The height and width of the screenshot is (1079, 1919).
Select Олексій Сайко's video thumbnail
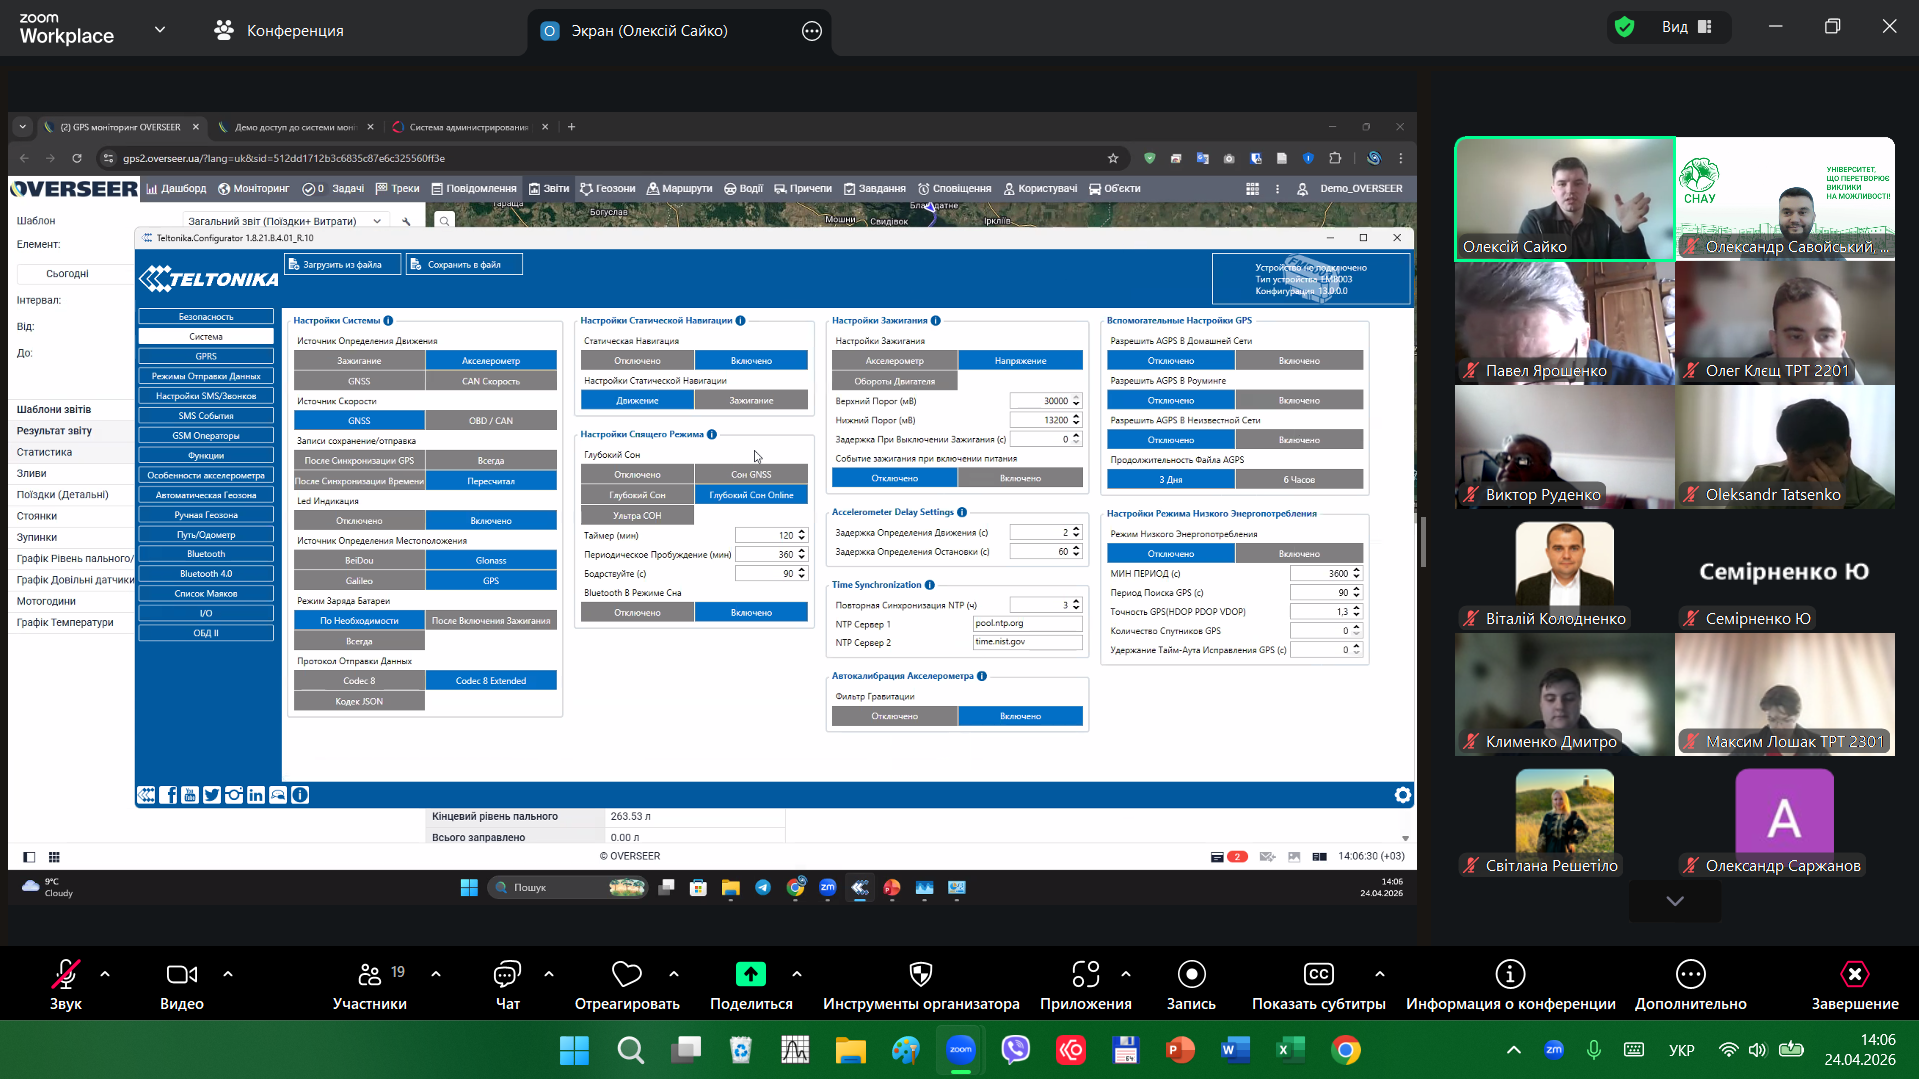click(1564, 198)
